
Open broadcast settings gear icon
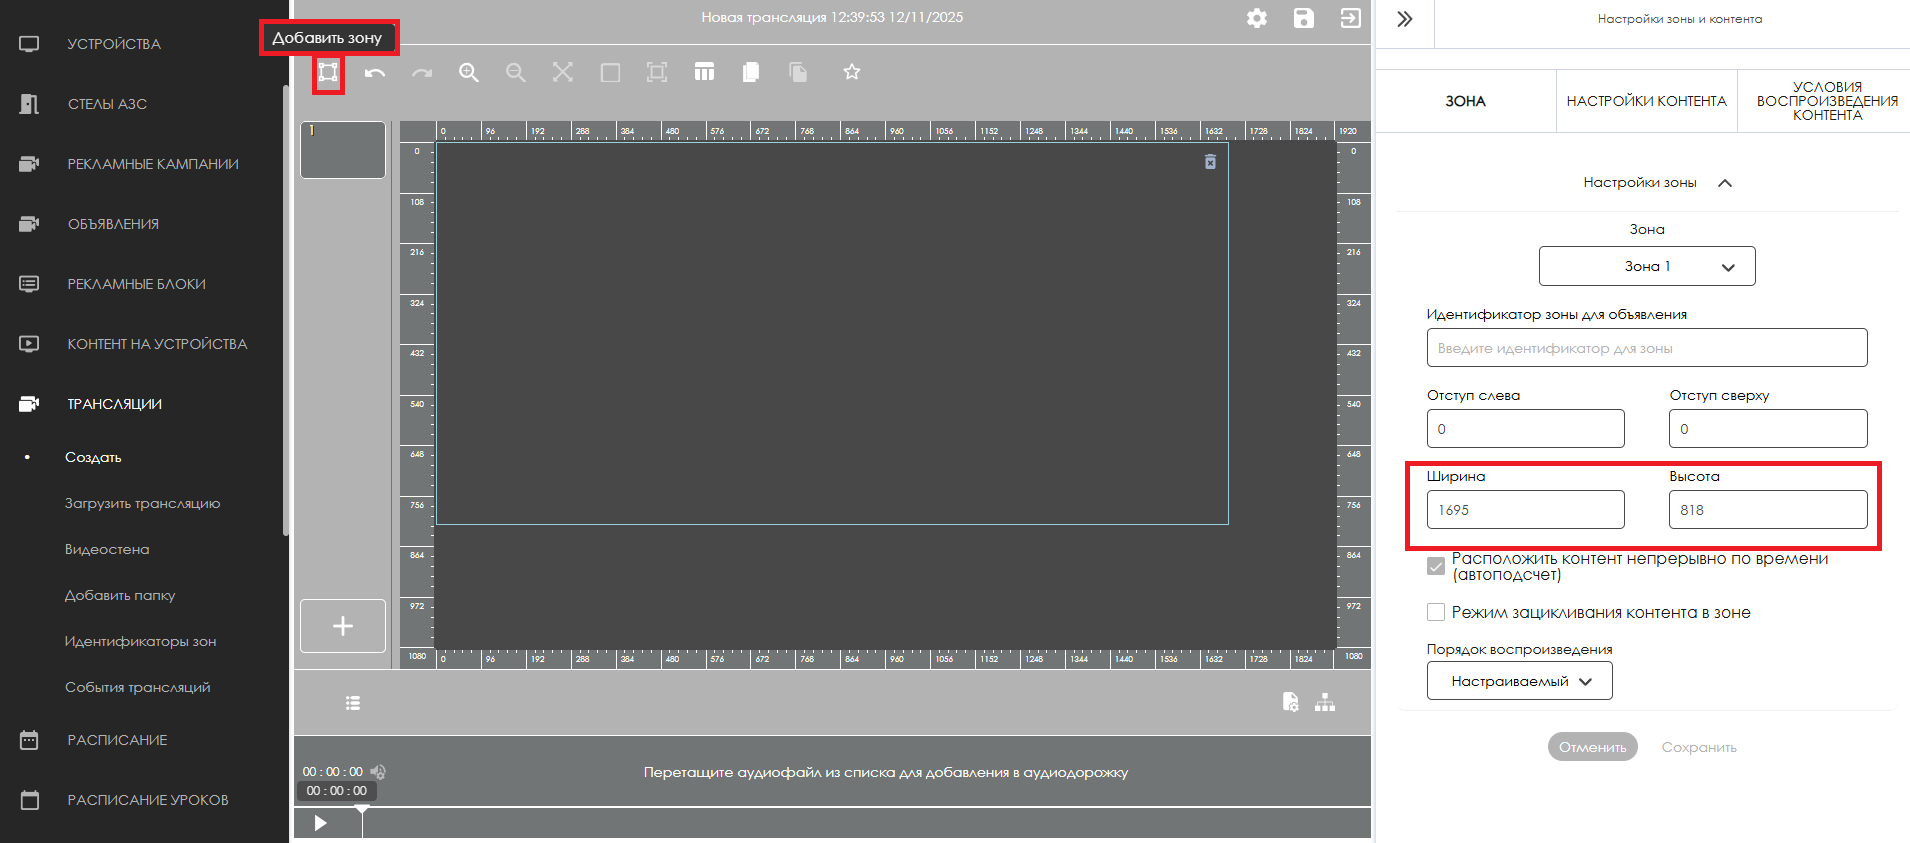tap(1257, 18)
